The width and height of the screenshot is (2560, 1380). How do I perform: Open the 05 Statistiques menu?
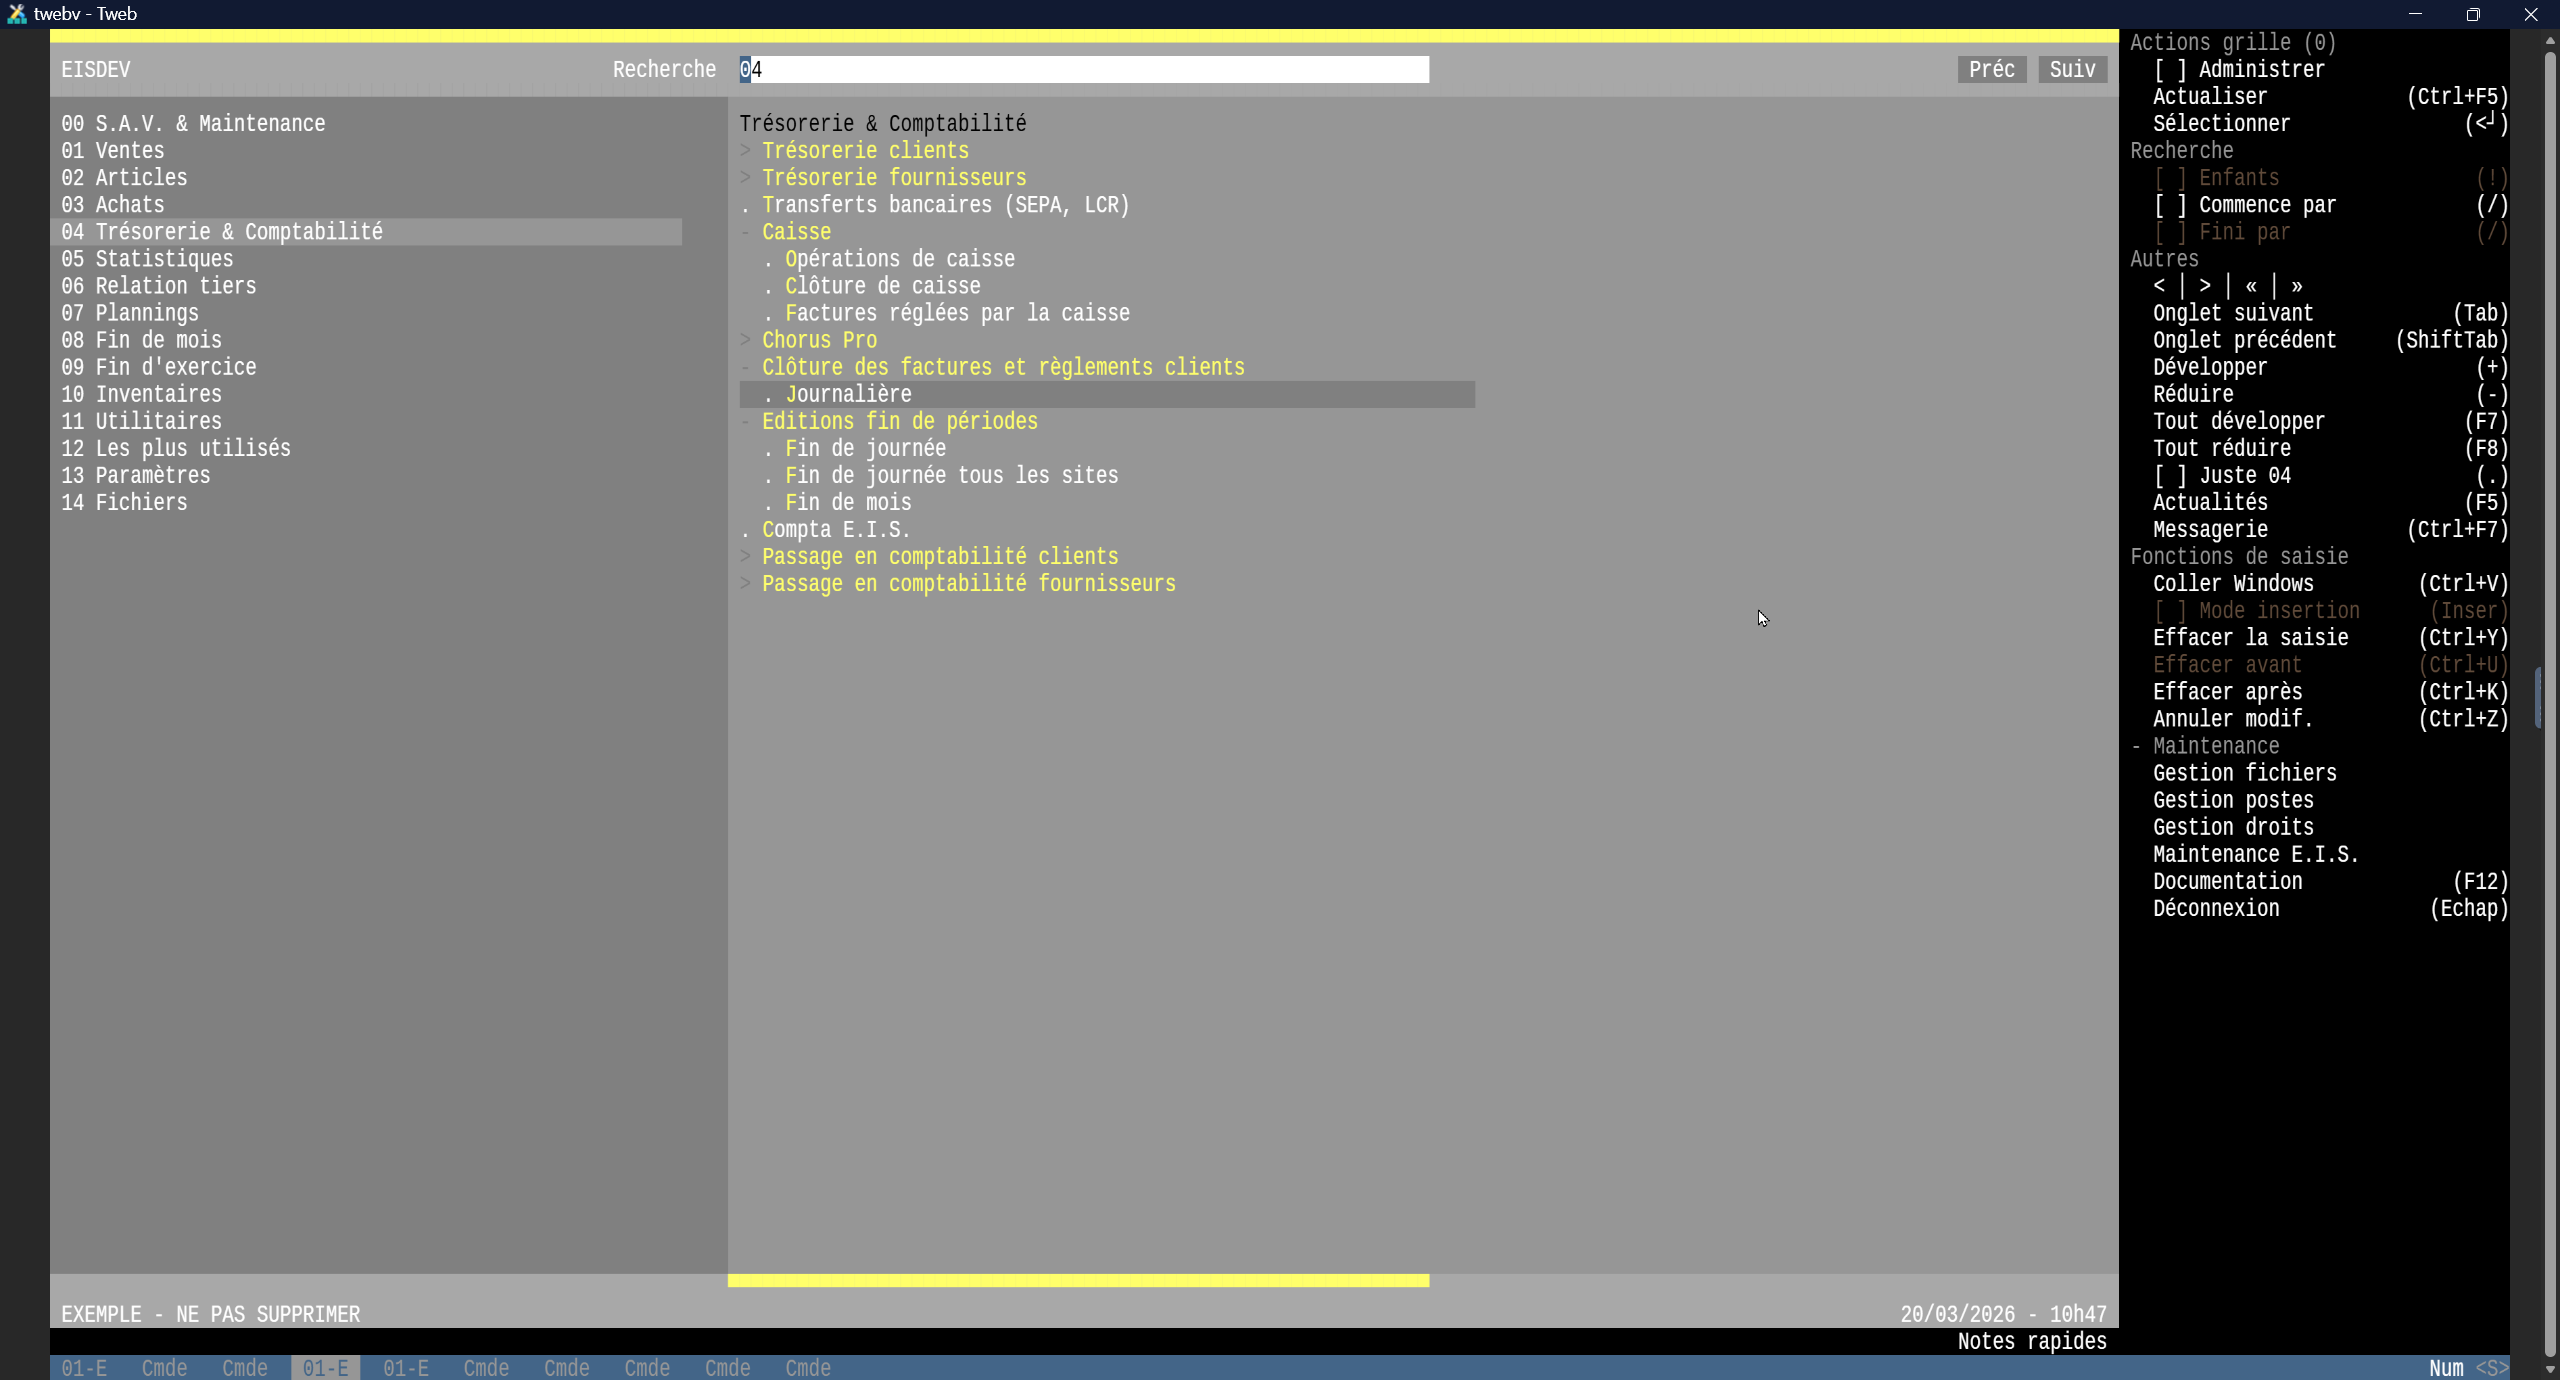147,259
